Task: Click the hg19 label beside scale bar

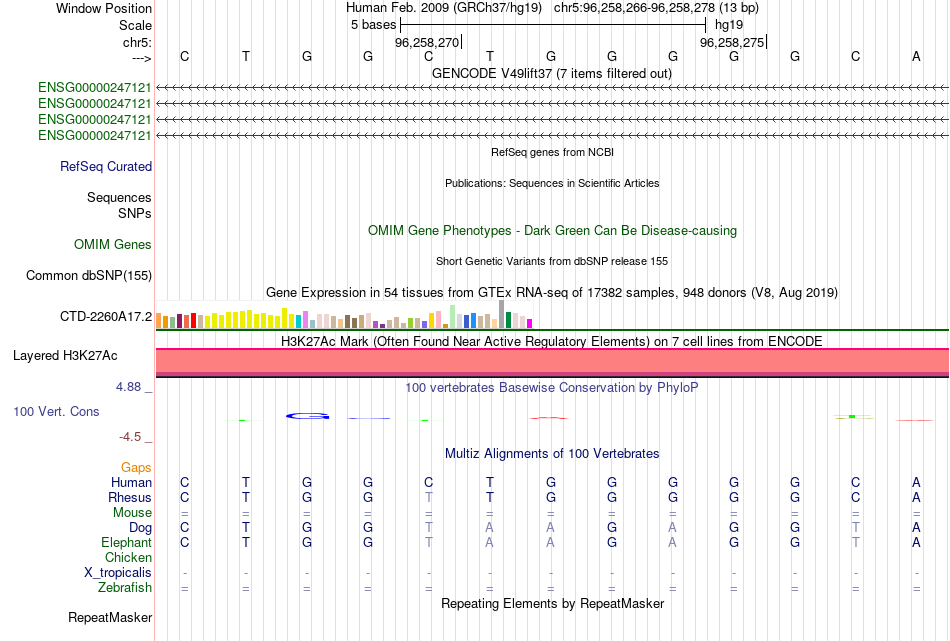Action: [729, 25]
